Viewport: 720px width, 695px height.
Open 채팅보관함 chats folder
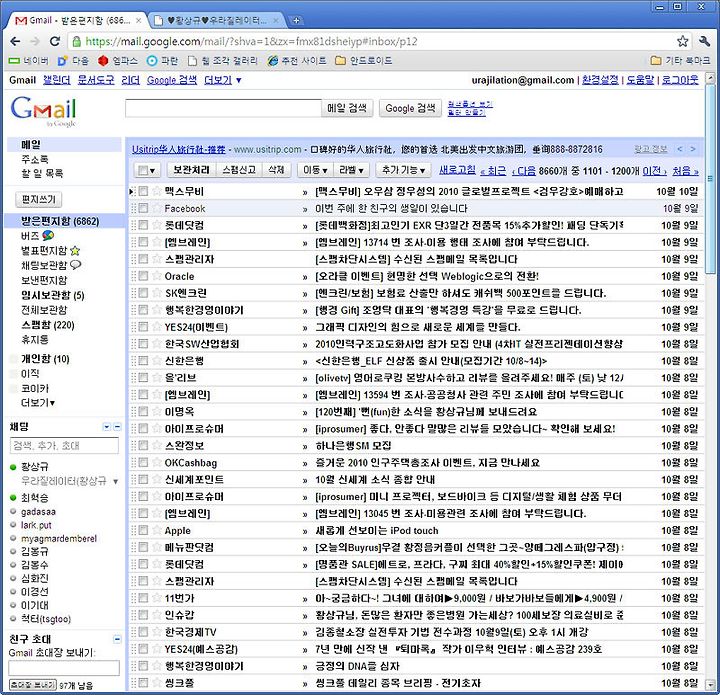click(51, 265)
